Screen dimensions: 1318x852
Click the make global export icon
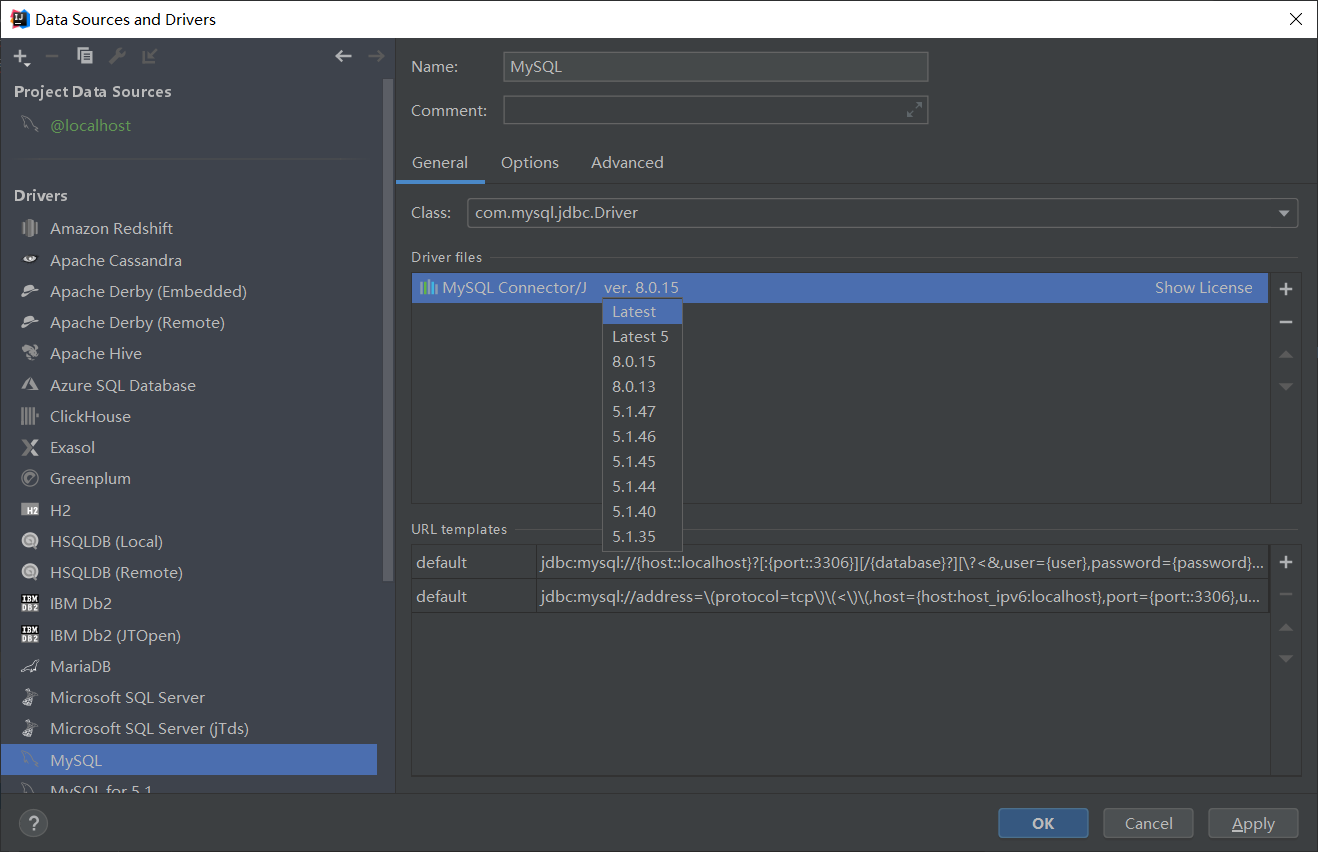pyautogui.click(x=149, y=57)
